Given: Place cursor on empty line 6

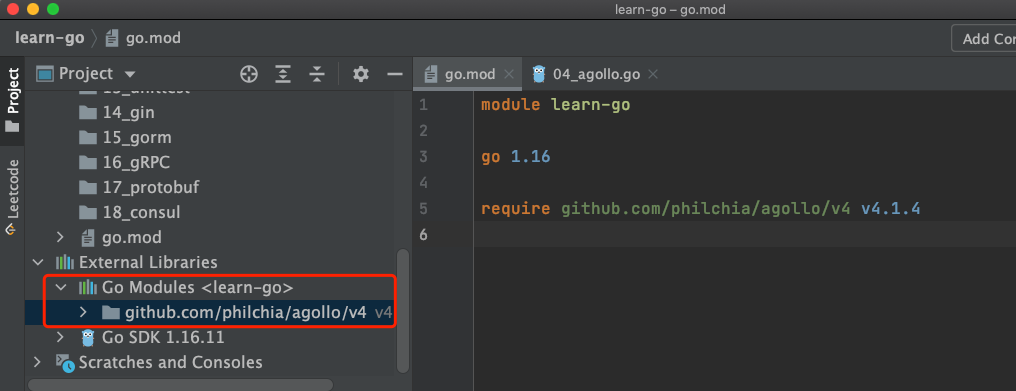Looking at the screenshot, I should [745, 234].
